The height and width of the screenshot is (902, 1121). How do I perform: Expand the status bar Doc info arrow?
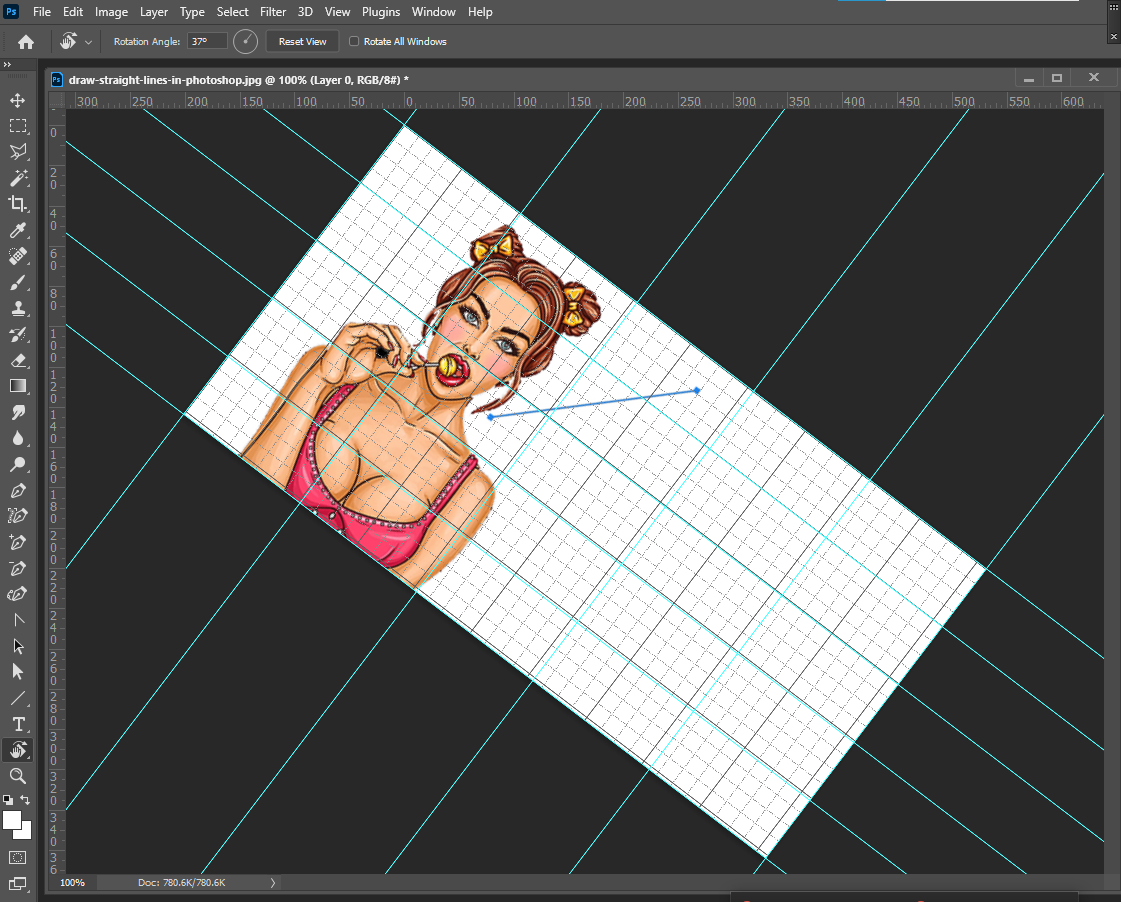pyautogui.click(x=273, y=883)
